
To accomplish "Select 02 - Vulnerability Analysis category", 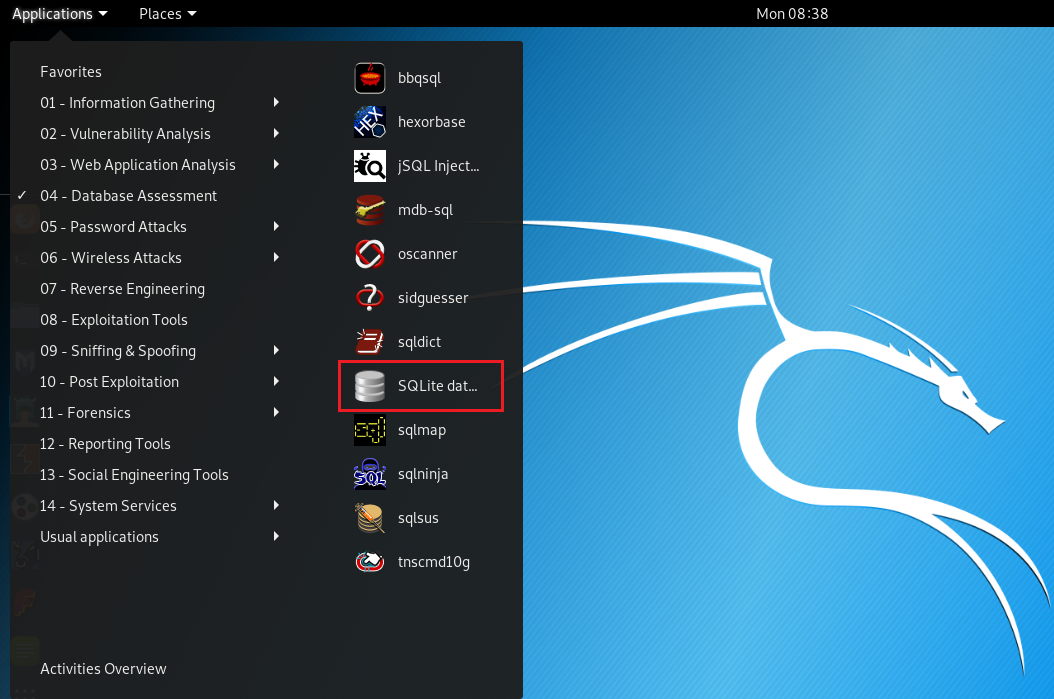I will [125, 134].
